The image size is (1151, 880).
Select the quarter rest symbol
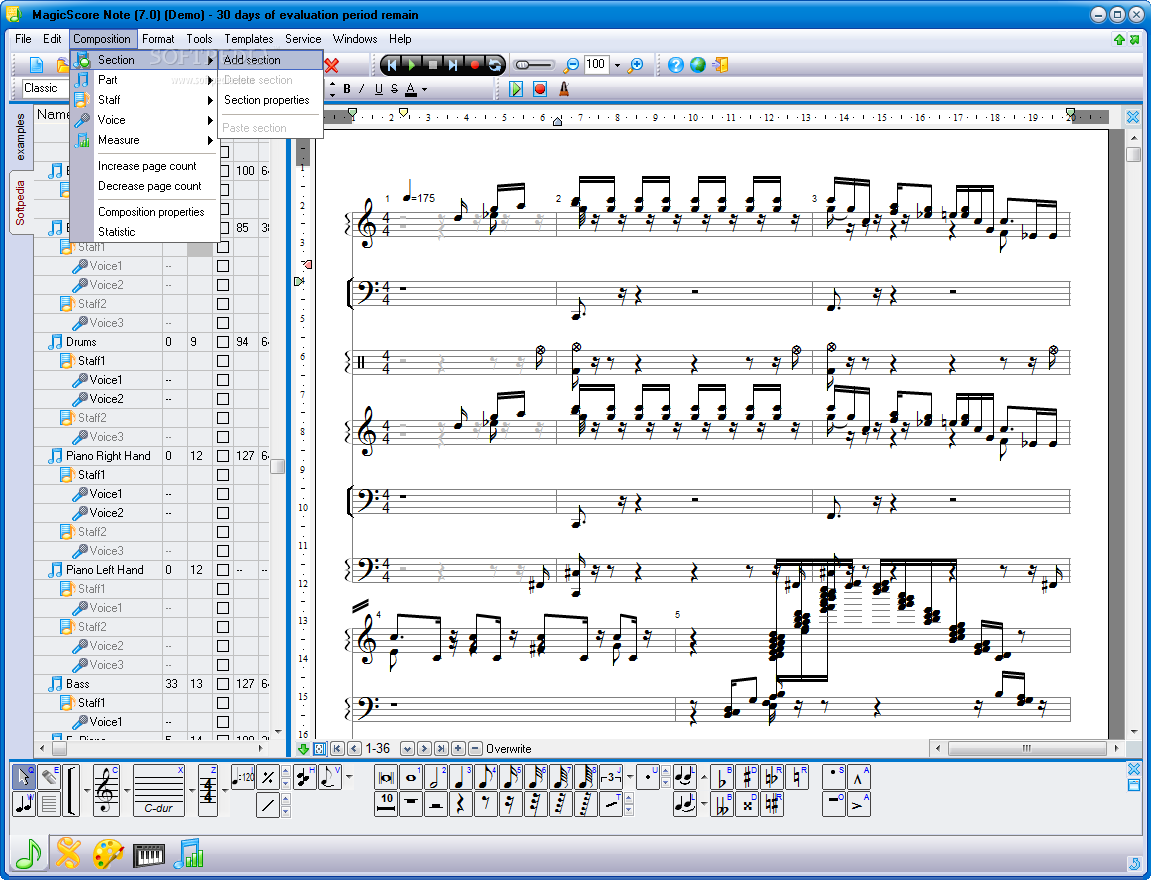[x=460, y=804]
